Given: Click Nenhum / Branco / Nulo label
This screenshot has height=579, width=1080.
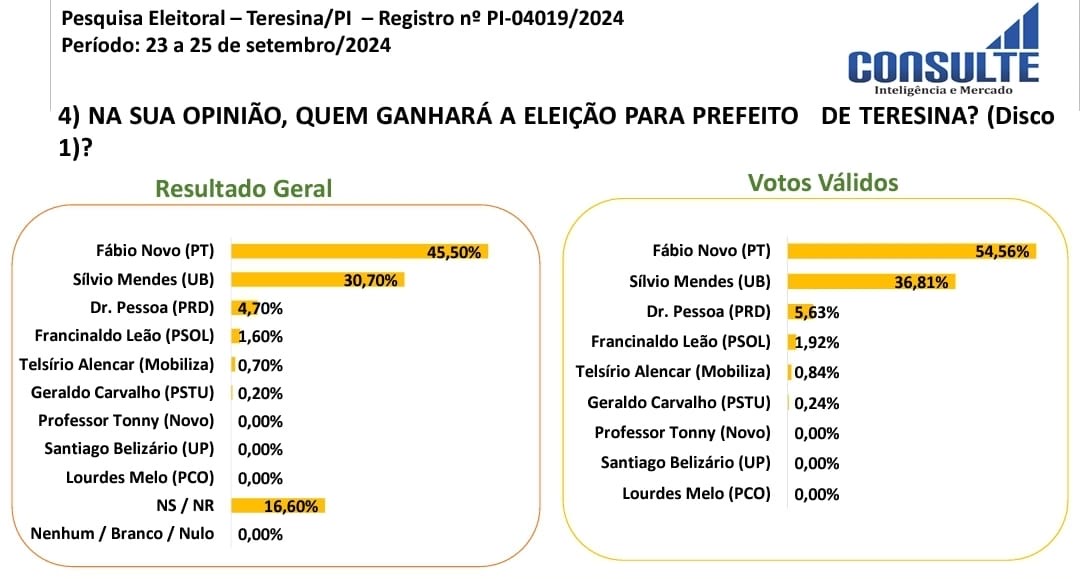Looking at the screenshot, I should (x=122, y=534).
